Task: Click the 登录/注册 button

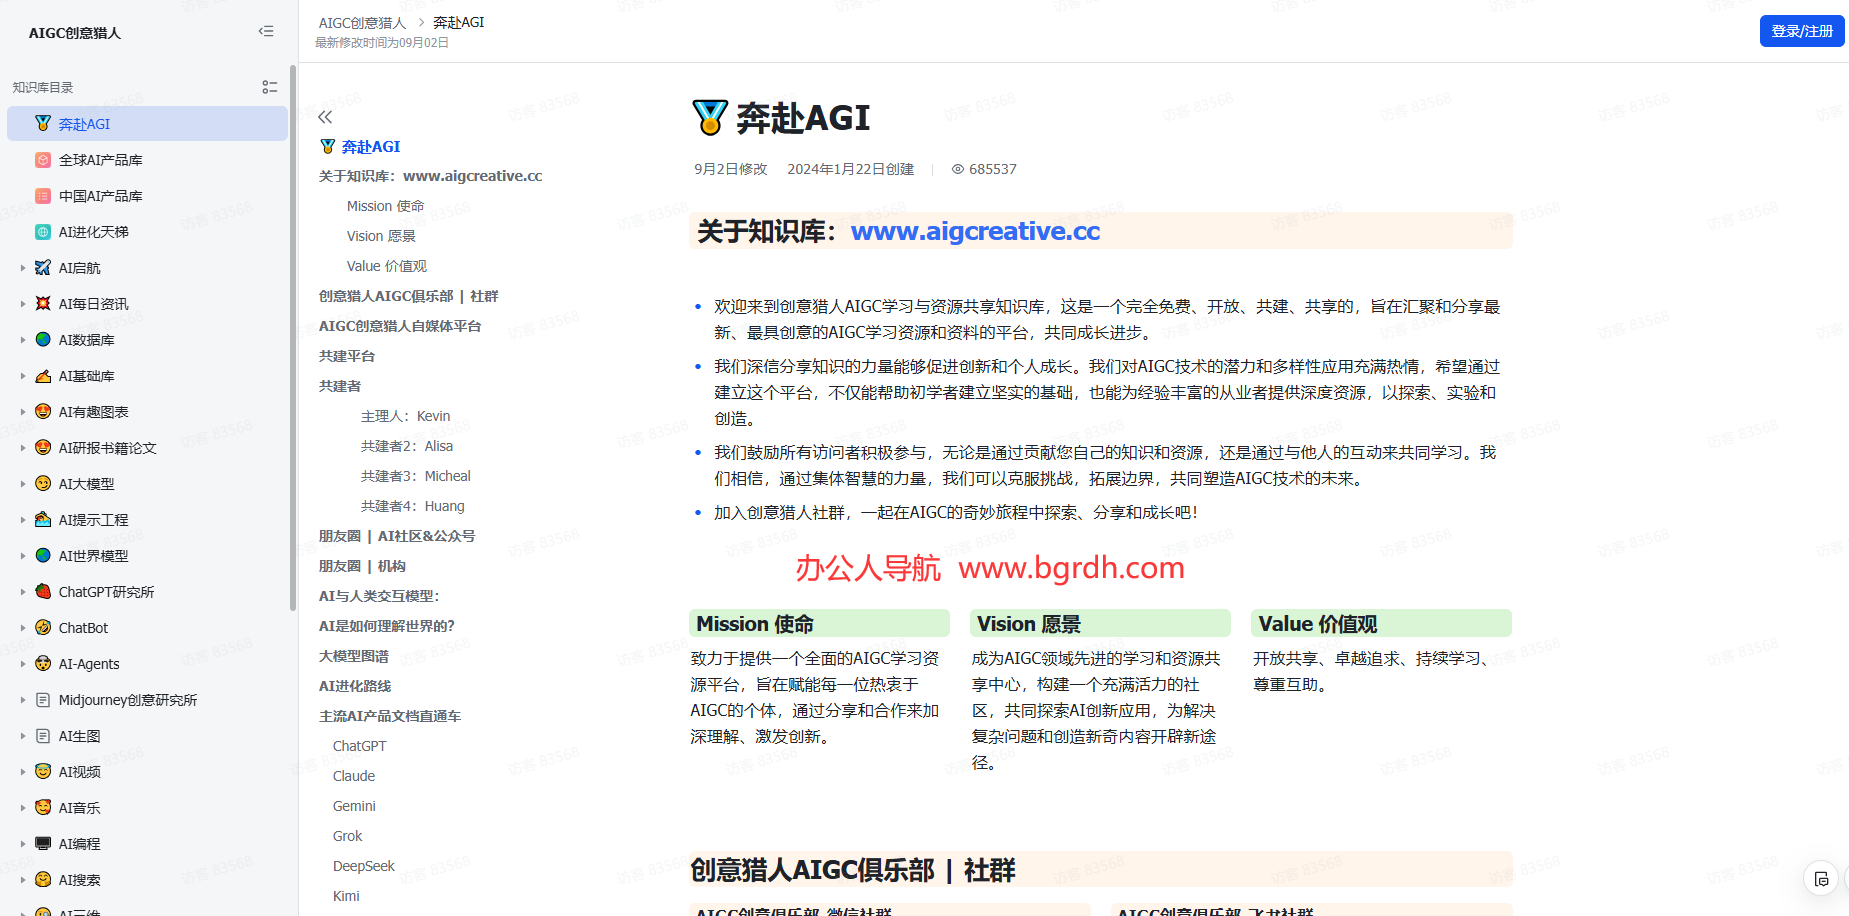Action: 1801,31
